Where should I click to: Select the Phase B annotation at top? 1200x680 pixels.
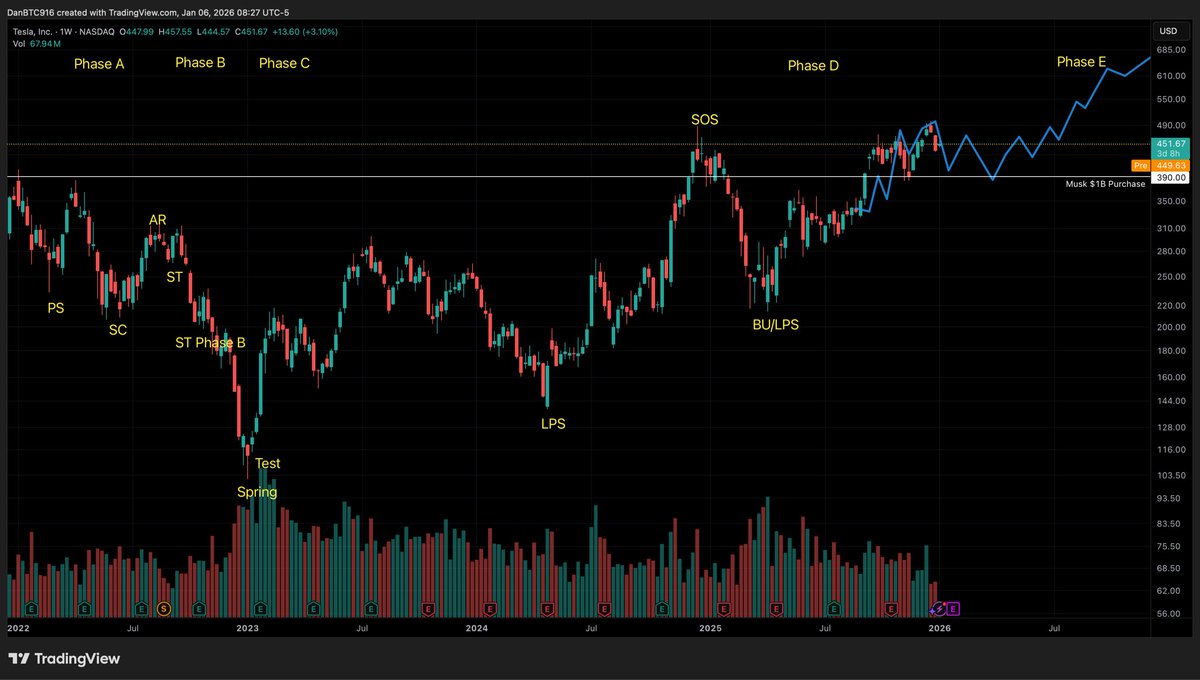(x=200, y=62)
